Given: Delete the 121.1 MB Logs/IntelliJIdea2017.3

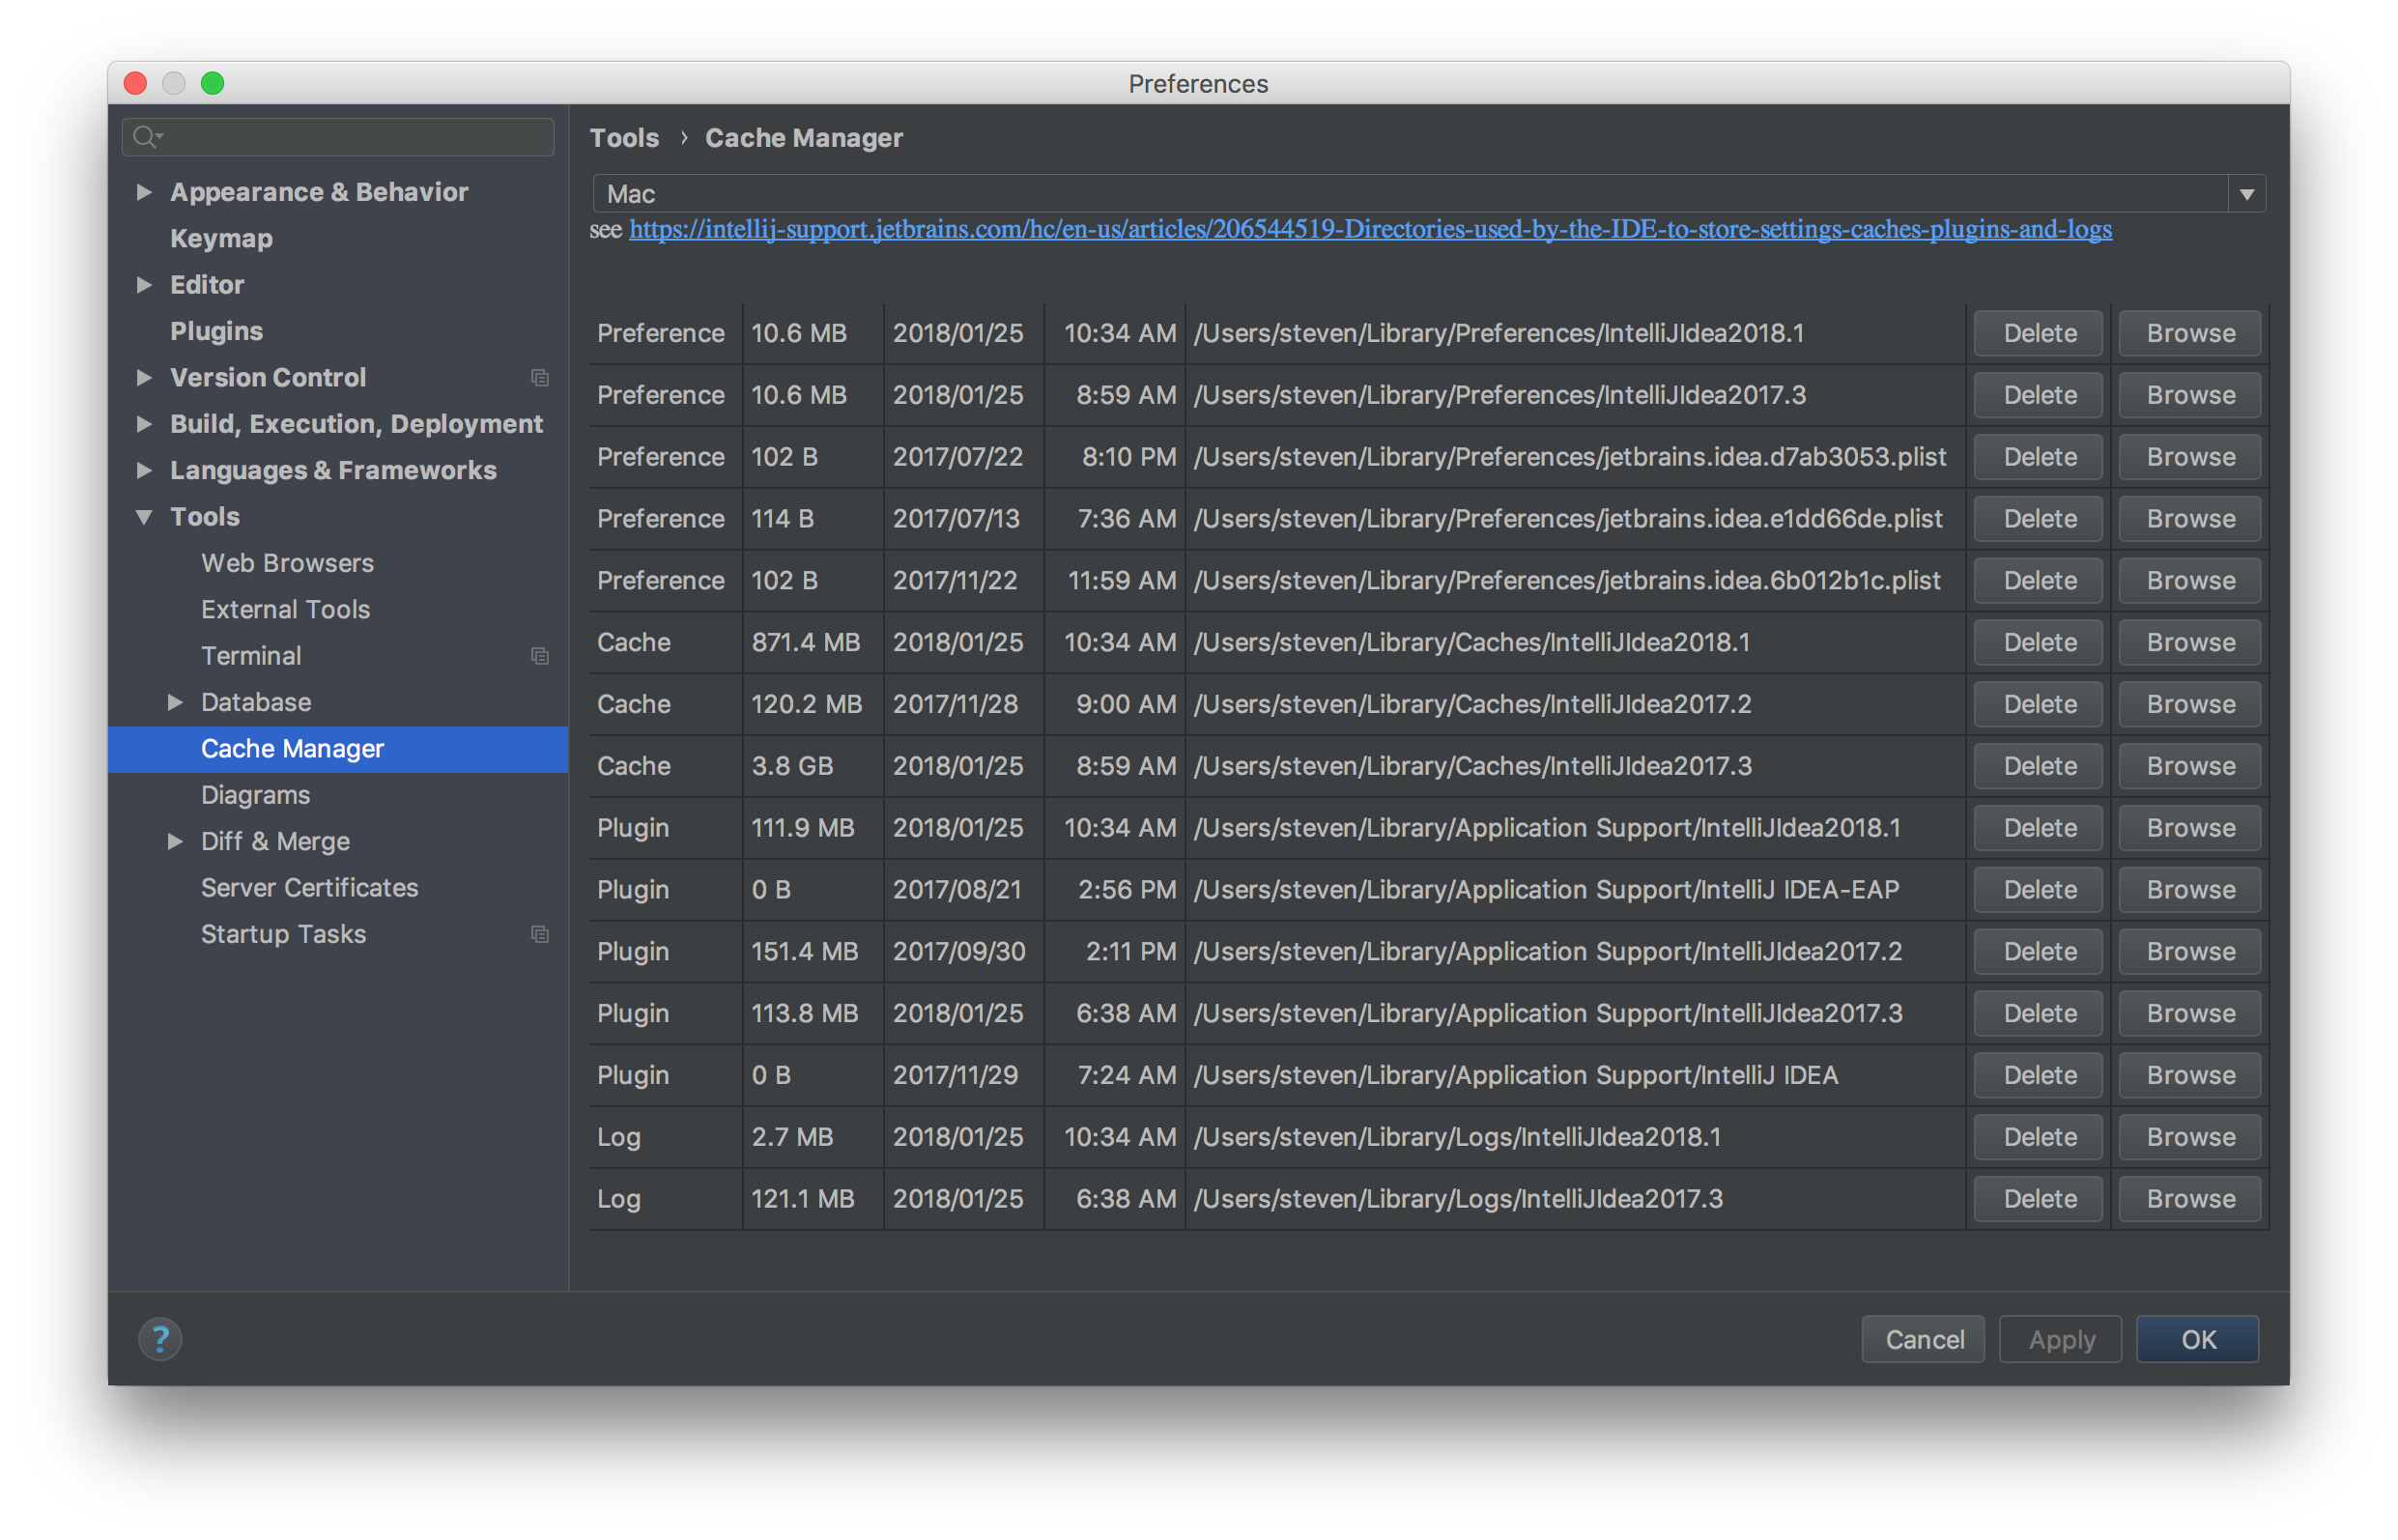Looking at the screenshot, I should pos(2039,1199).
